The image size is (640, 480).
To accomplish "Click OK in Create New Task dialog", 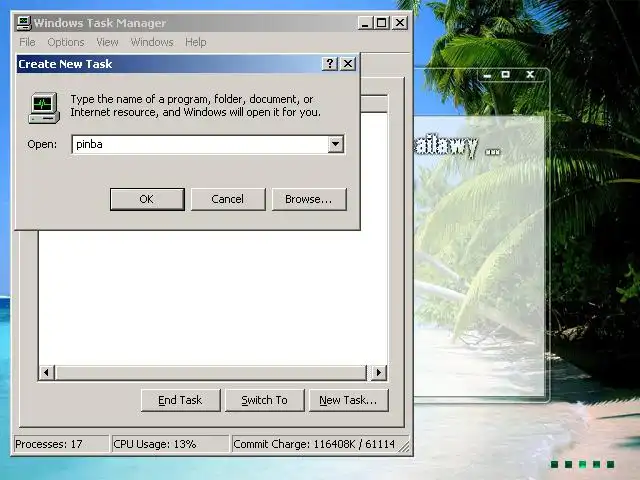I will (x=147, y=199).
